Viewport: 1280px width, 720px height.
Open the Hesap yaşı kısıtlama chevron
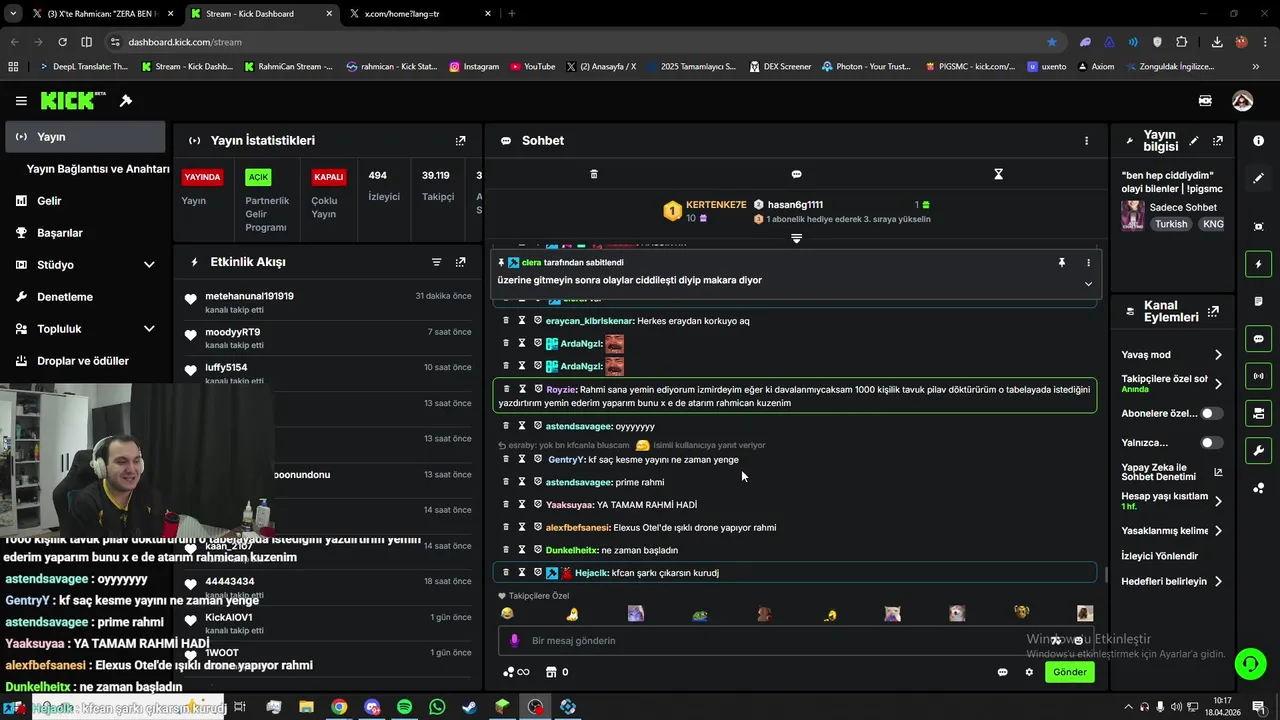pos(1218,501)
